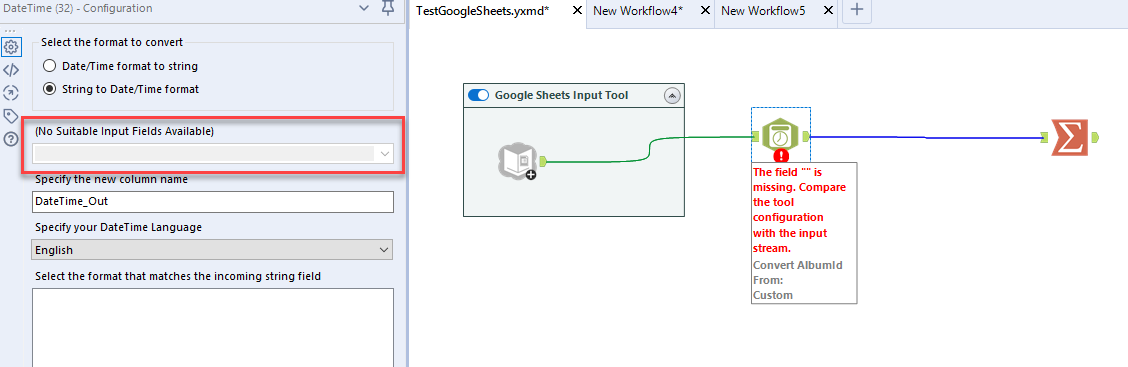Pin the Configuration panel

[388, 9]
